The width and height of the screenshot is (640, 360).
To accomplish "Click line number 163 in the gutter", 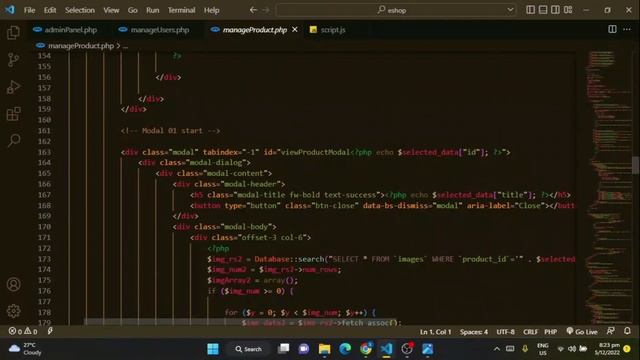I will pyautogui.click(x=44, y=152).
